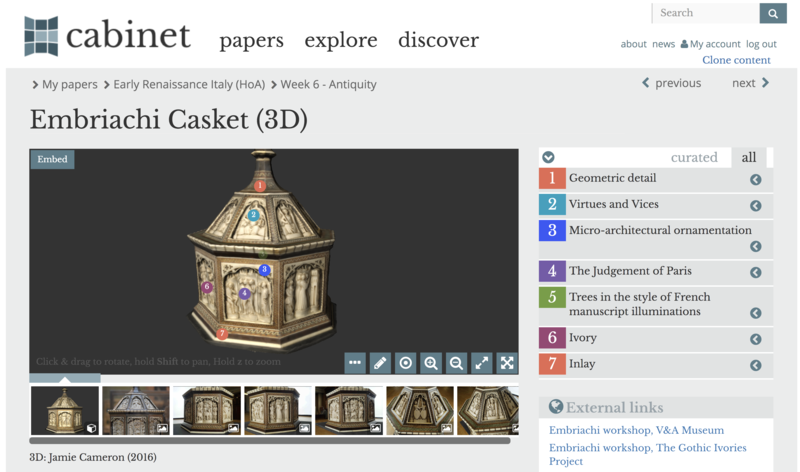Open the explore menu
Viewport: 800px width, 472px height.
(x=341, y=40)
